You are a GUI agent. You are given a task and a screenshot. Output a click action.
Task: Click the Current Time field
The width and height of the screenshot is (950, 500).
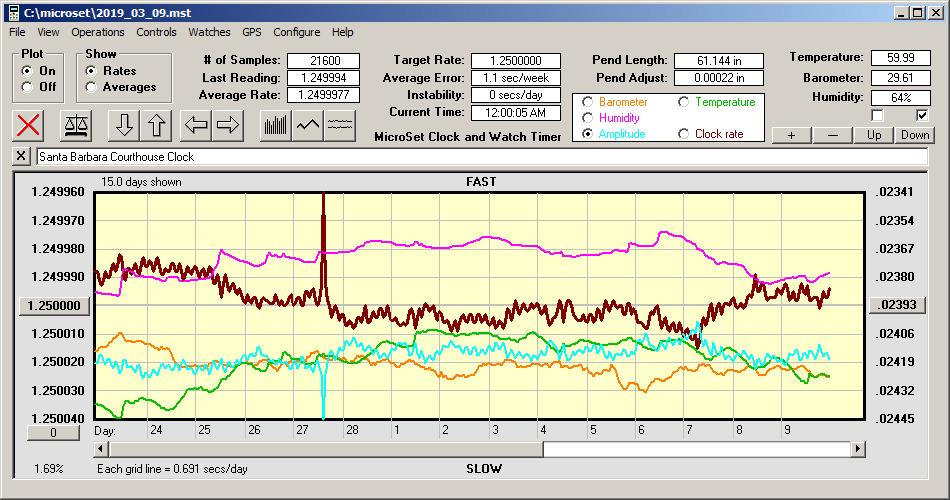(516, 112)
